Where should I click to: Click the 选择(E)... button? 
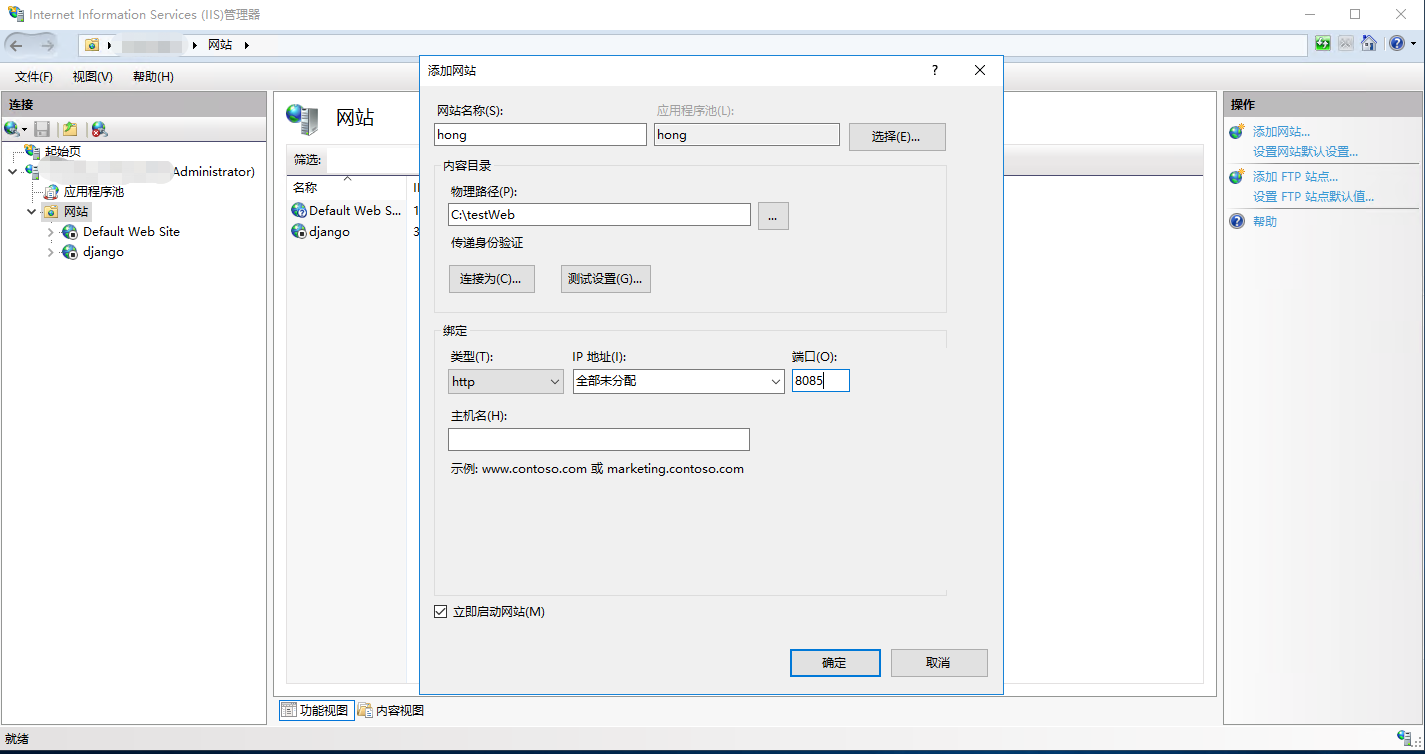pos(897,137)
